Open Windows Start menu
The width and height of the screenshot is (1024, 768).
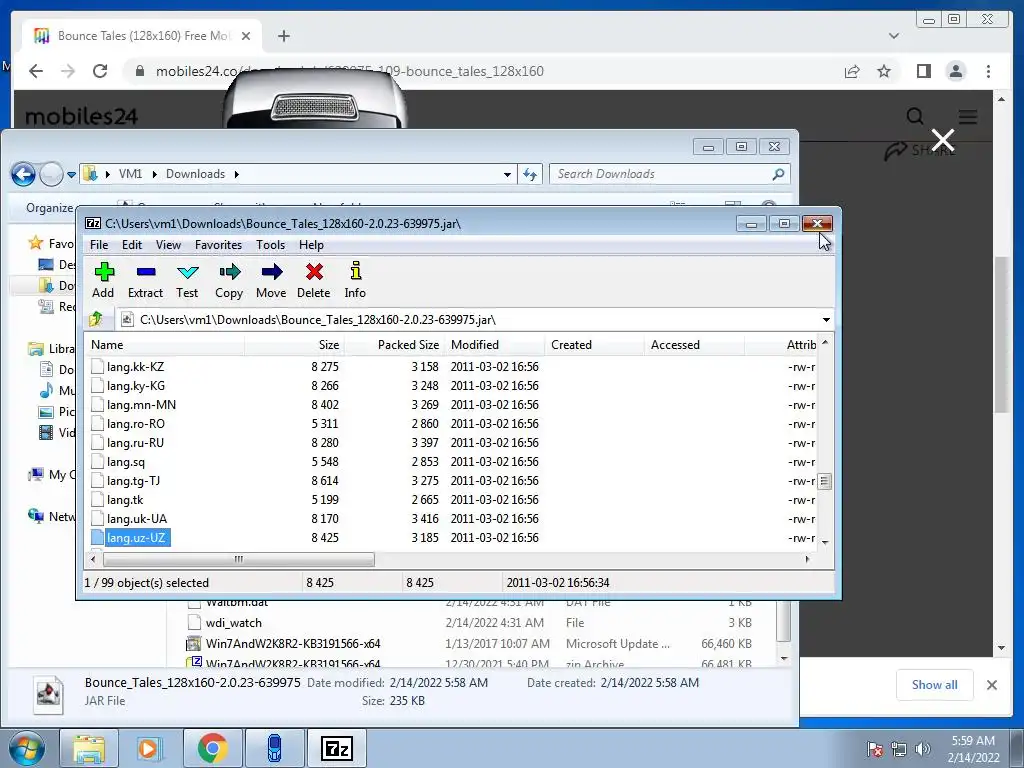tap(26, 748)
